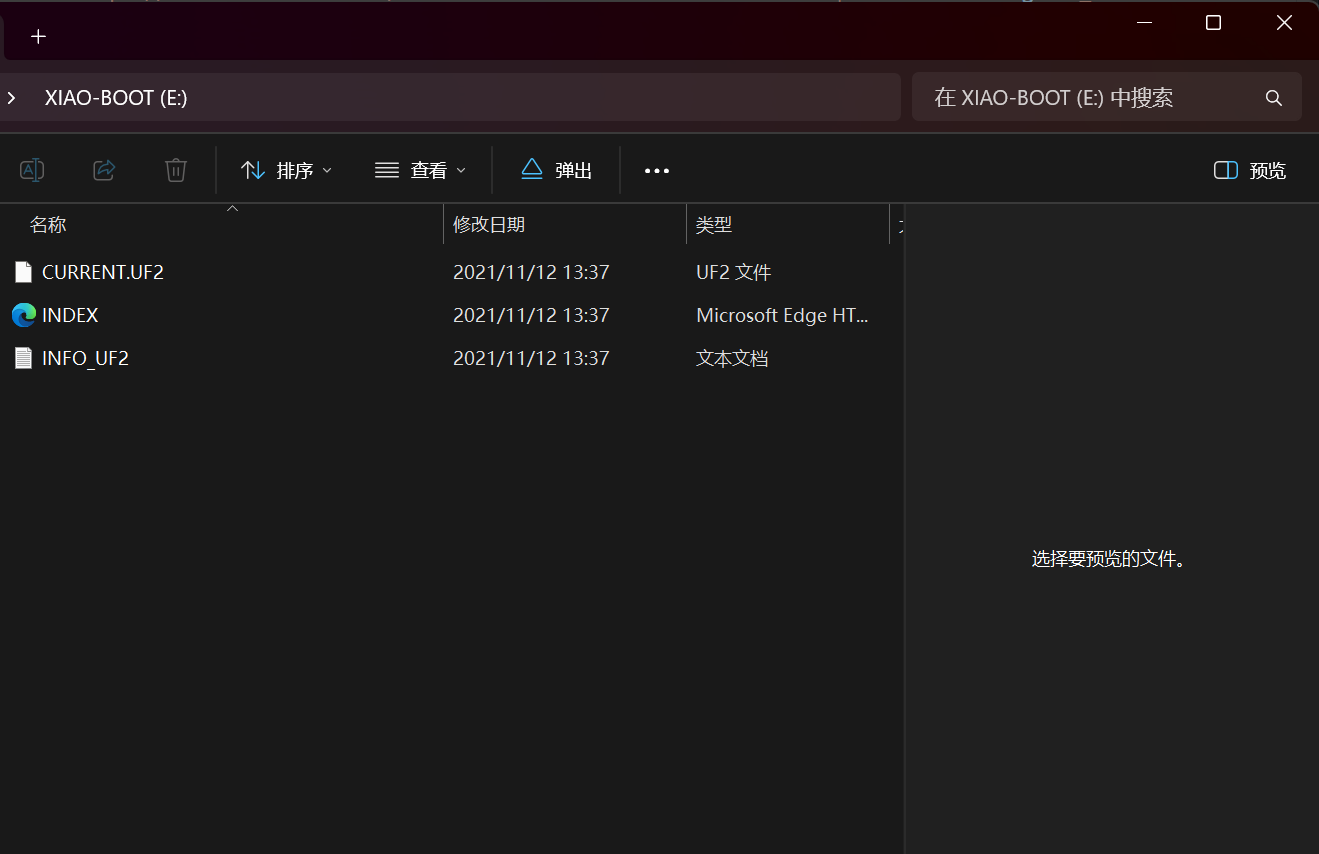Select the Microsoft Edge INDEX file icon

point(24,315)
